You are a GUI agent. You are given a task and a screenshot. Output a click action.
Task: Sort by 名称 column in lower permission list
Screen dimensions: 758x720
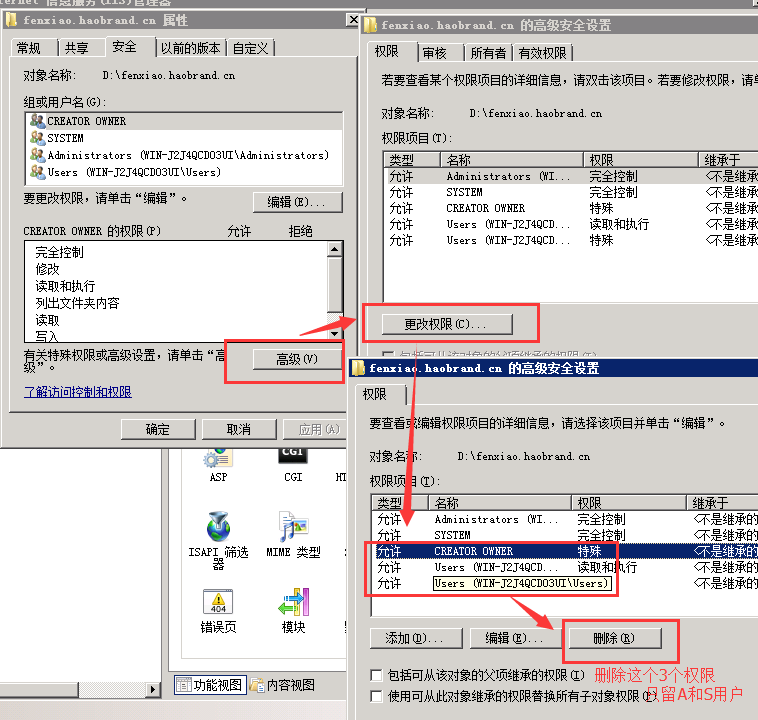500,503
